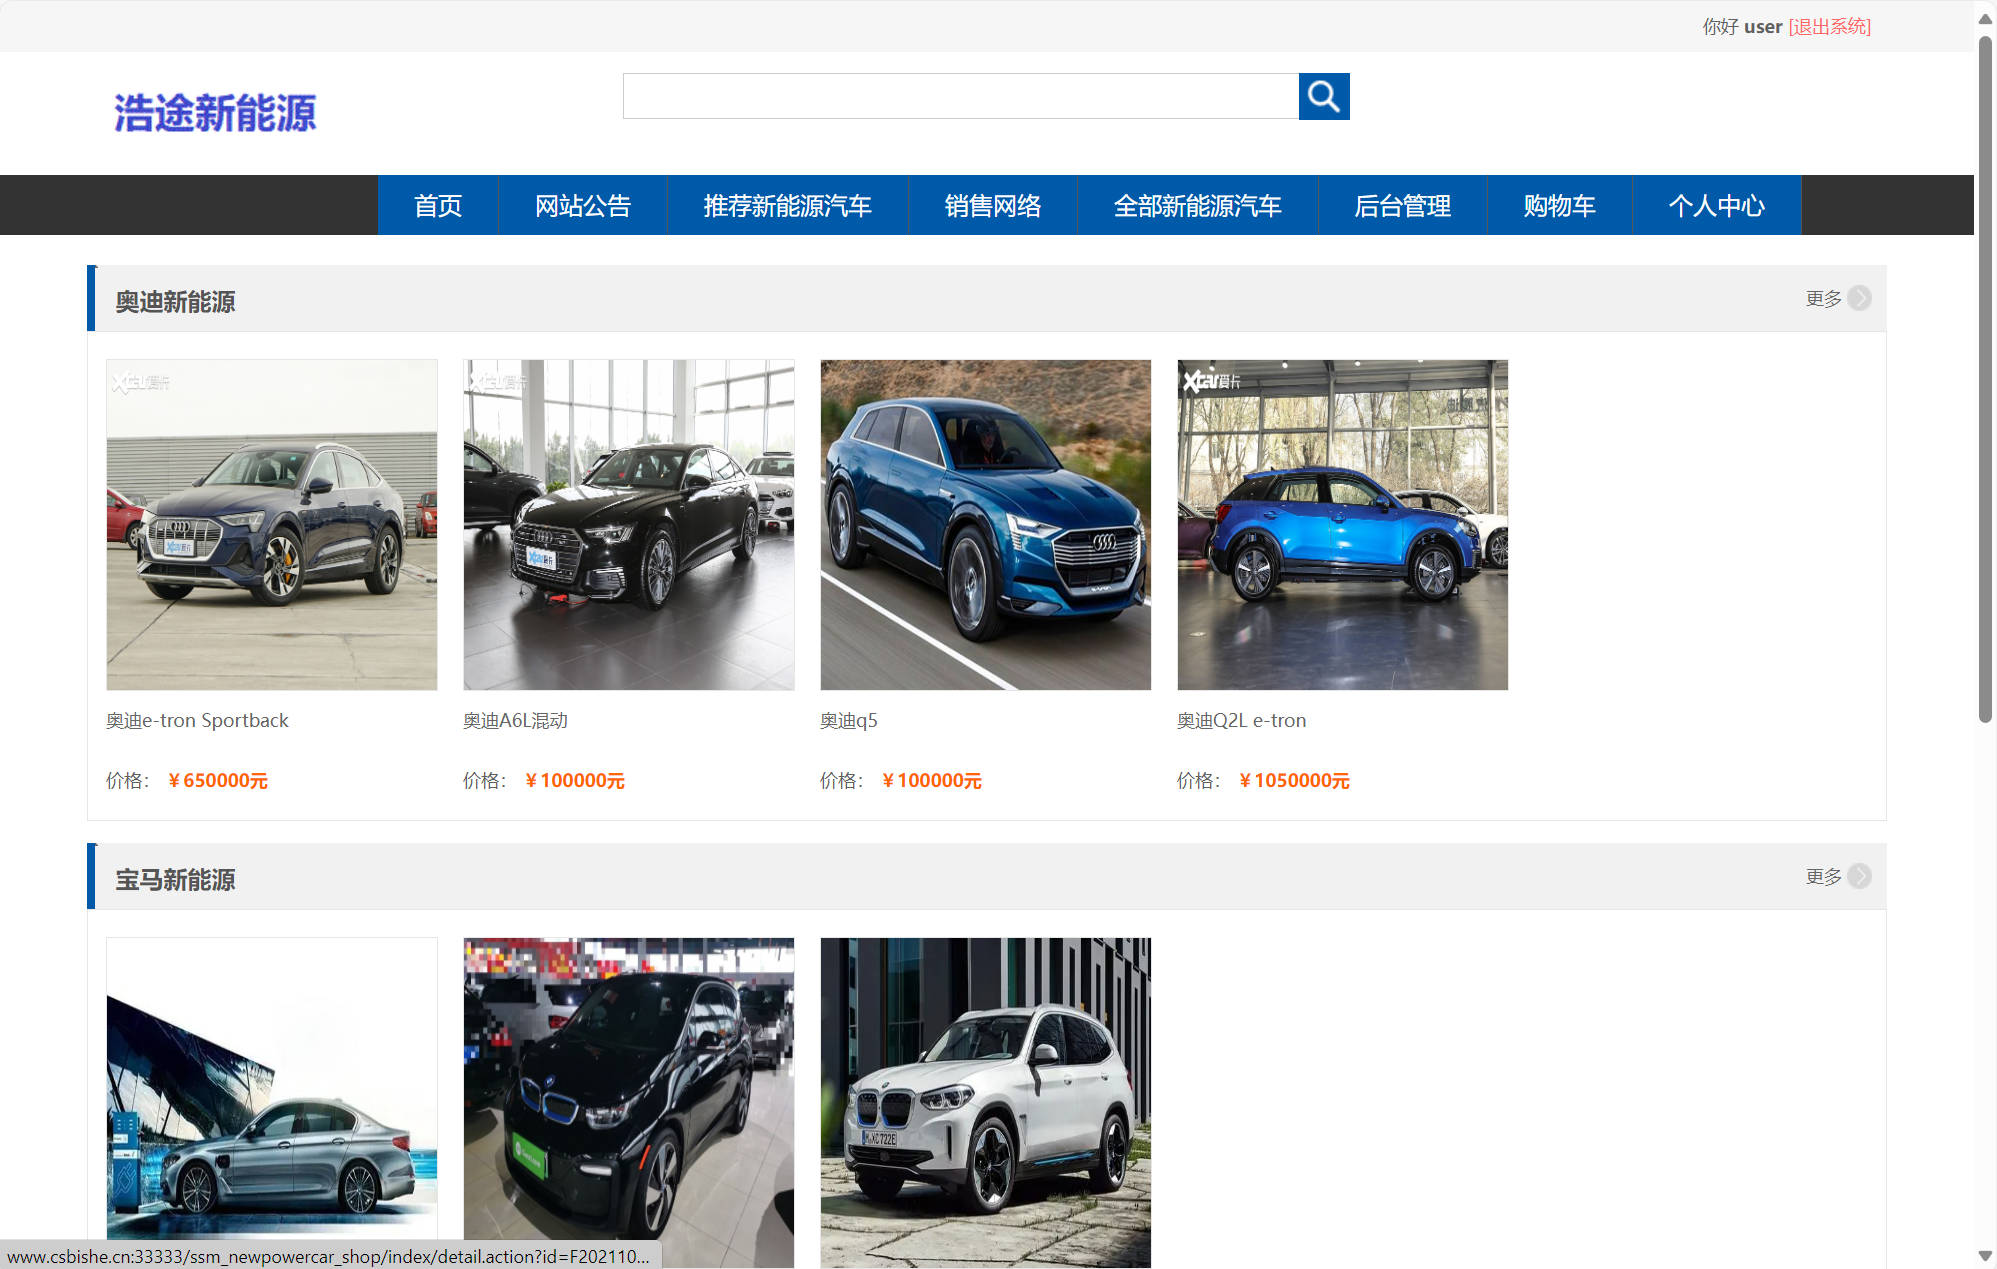Click inside the search input box
Screen dimensions: 1997x1269
(x=960, y=97)
